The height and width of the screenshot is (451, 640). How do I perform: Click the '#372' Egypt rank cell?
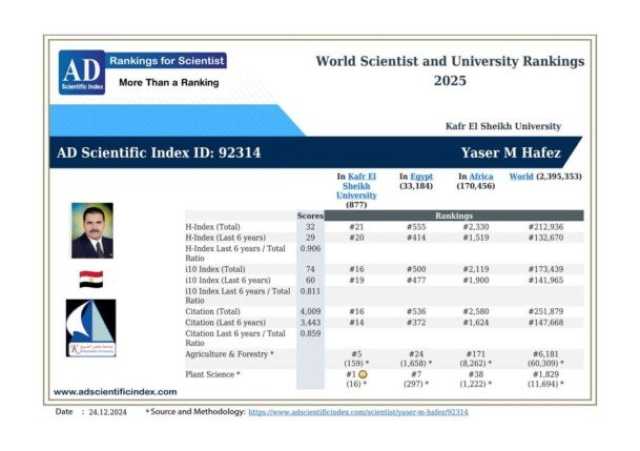pos(416,322)
